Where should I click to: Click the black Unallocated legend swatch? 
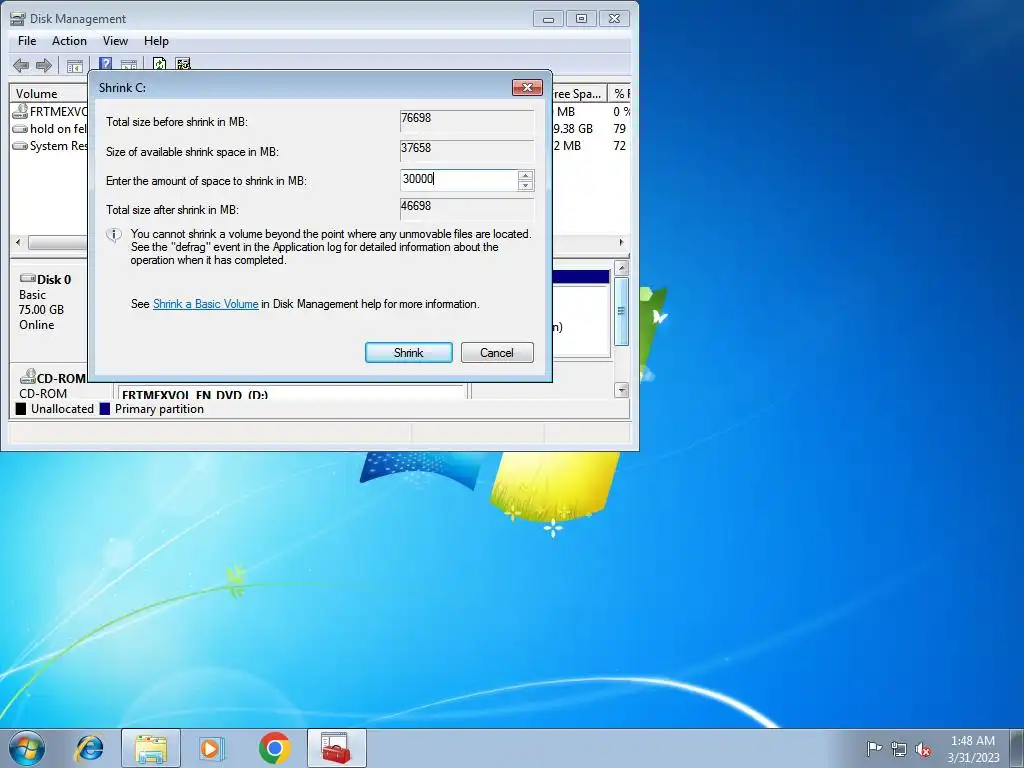coord(21,409)
